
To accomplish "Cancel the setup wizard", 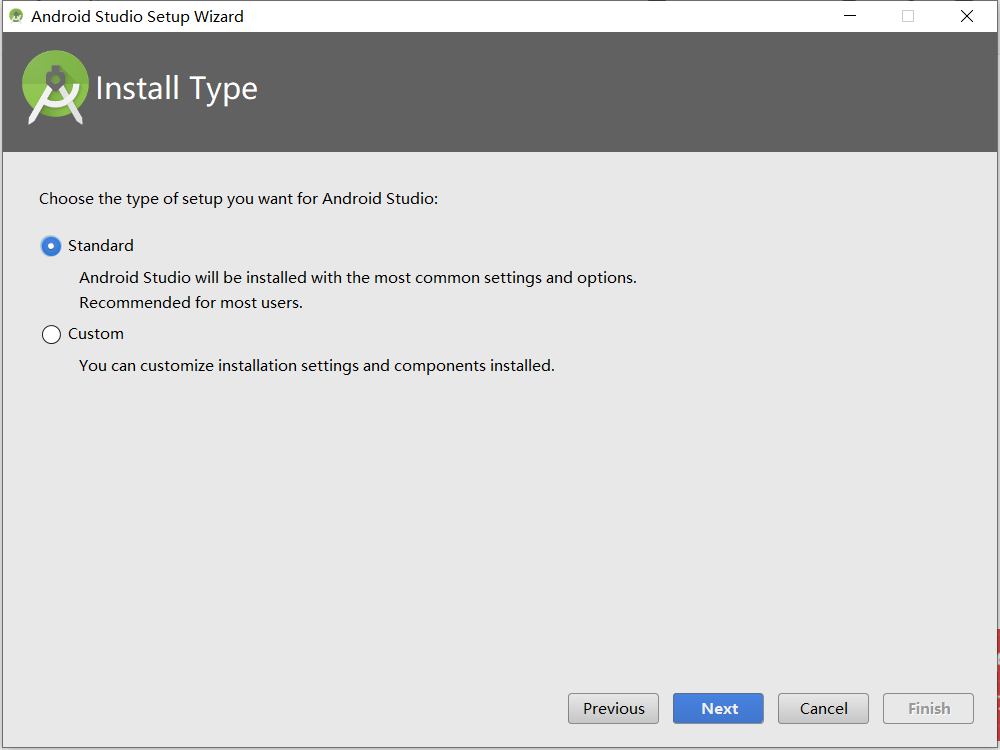I will (x=823, y=709).
